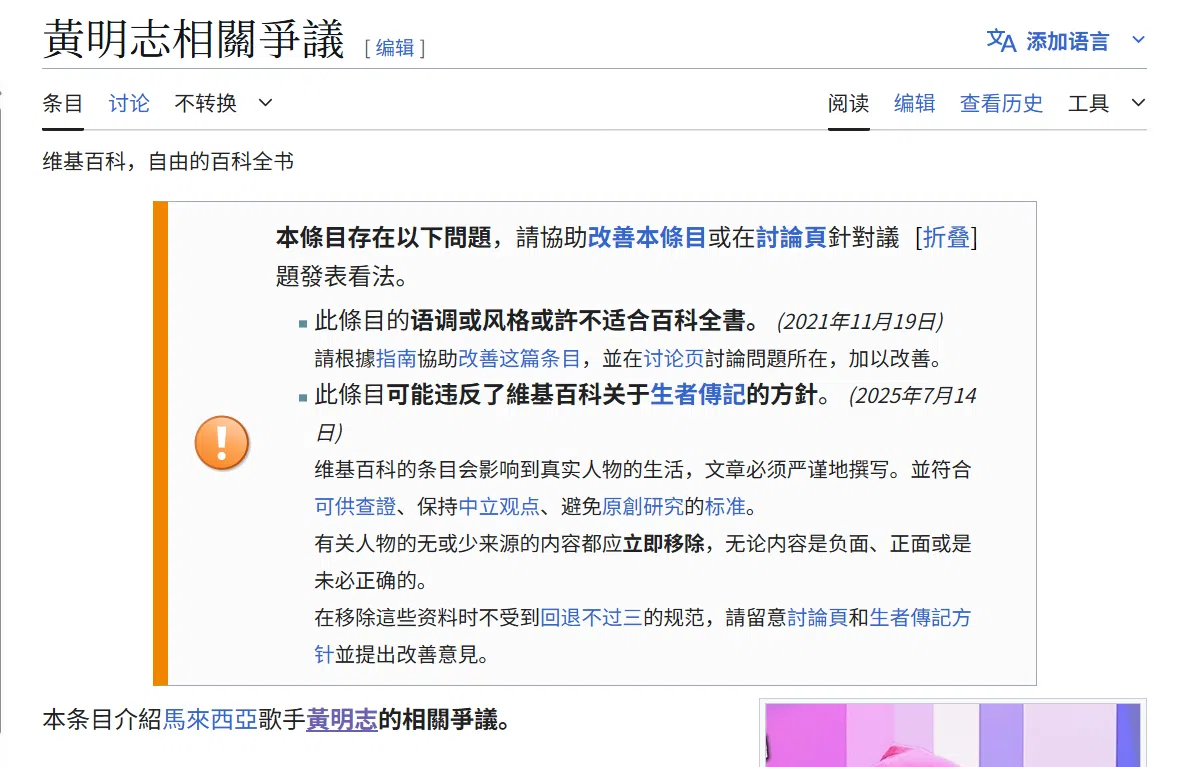Click the orange exclamation warning icon
The image size is (1177, 767).
coord(221,443)
